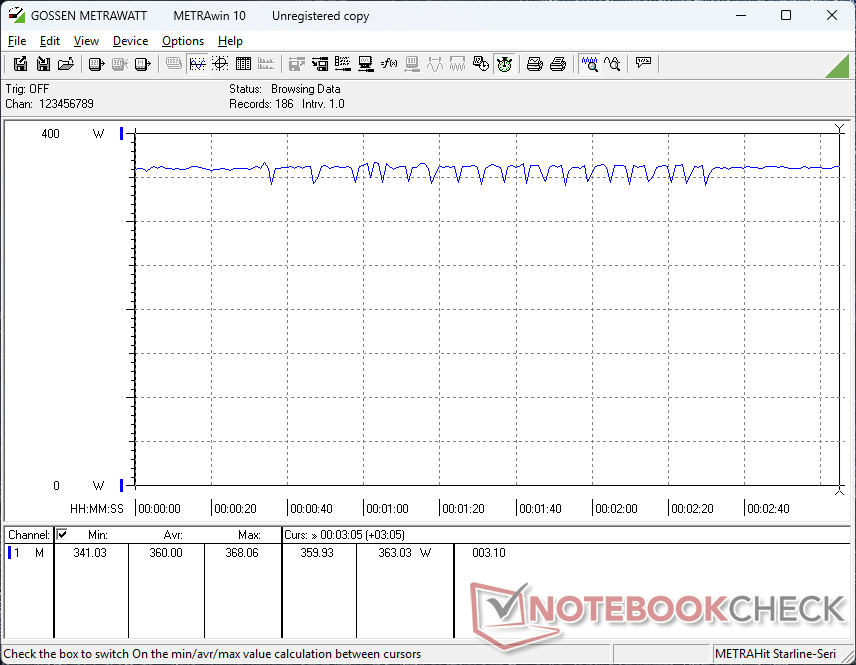Uncheck the min/avr/max cursor calculation checkbox
The height and width of the screenshot is (665, 856).
tap(62, 535)
